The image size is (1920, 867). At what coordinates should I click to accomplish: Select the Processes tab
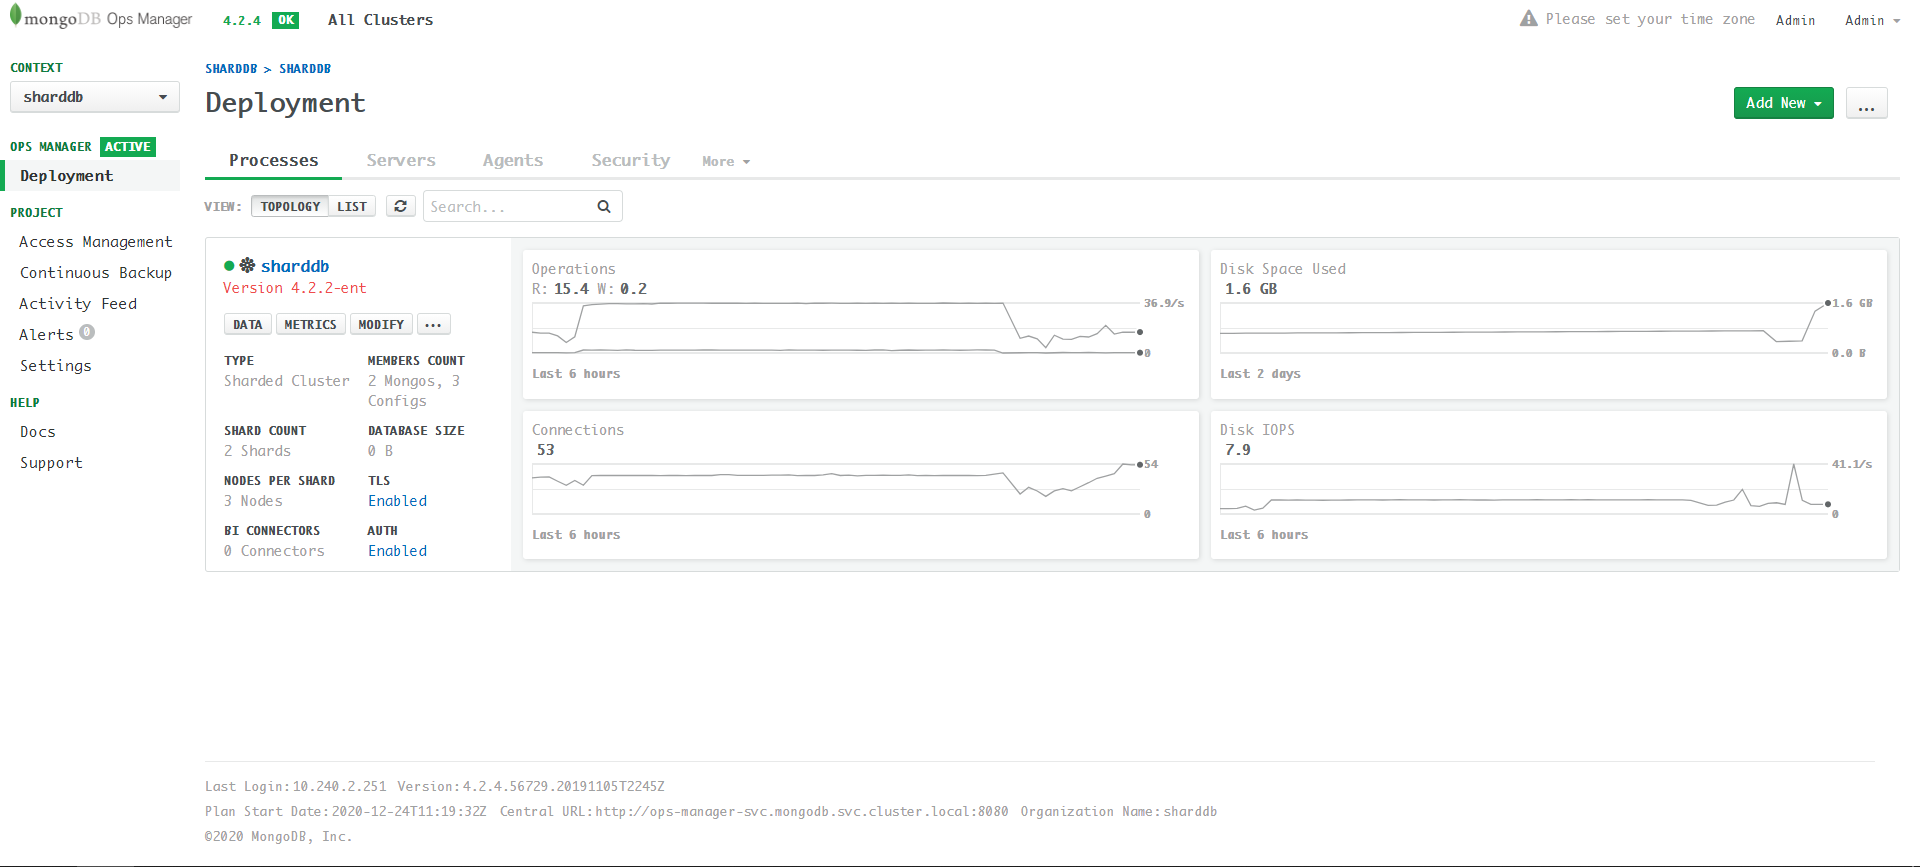pyautogui.click(x=273, y=160)
